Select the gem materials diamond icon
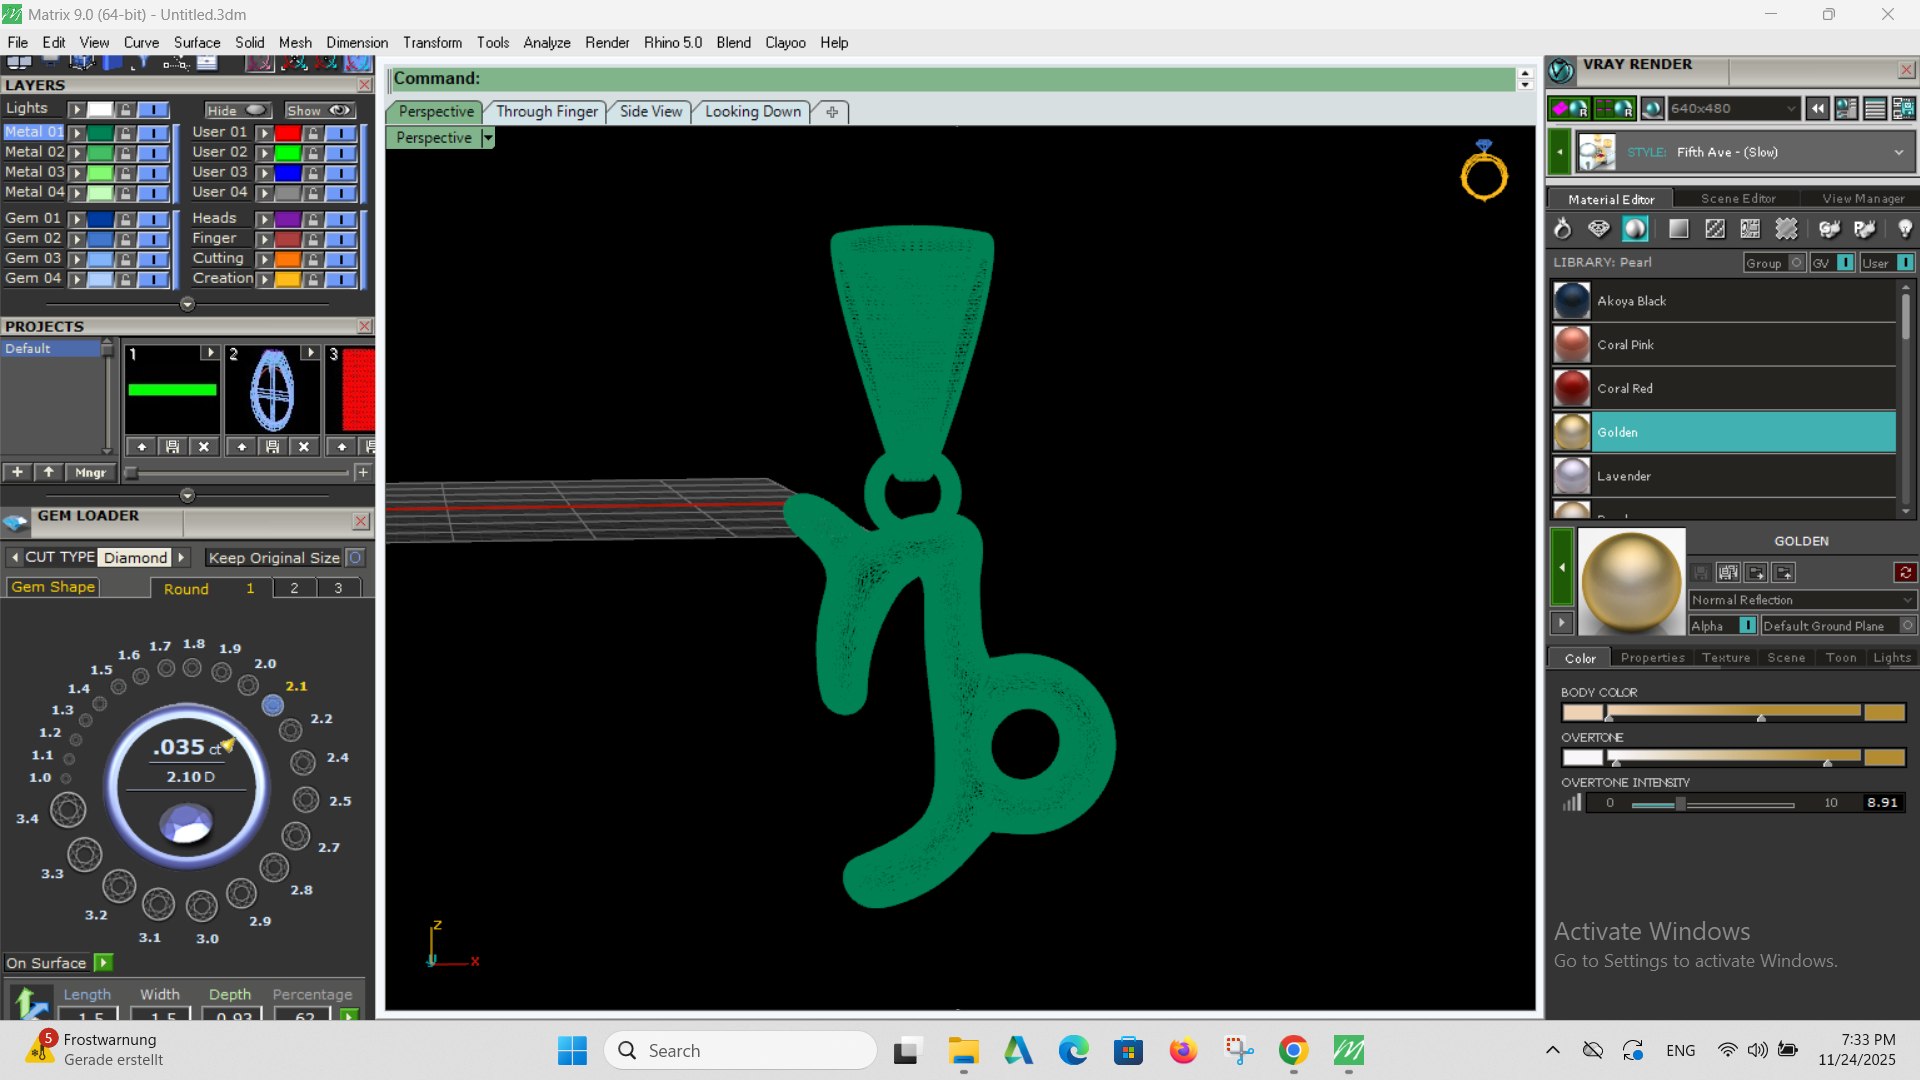The width and height of the screenshot is (1920, 1080). click(1599, 229)
